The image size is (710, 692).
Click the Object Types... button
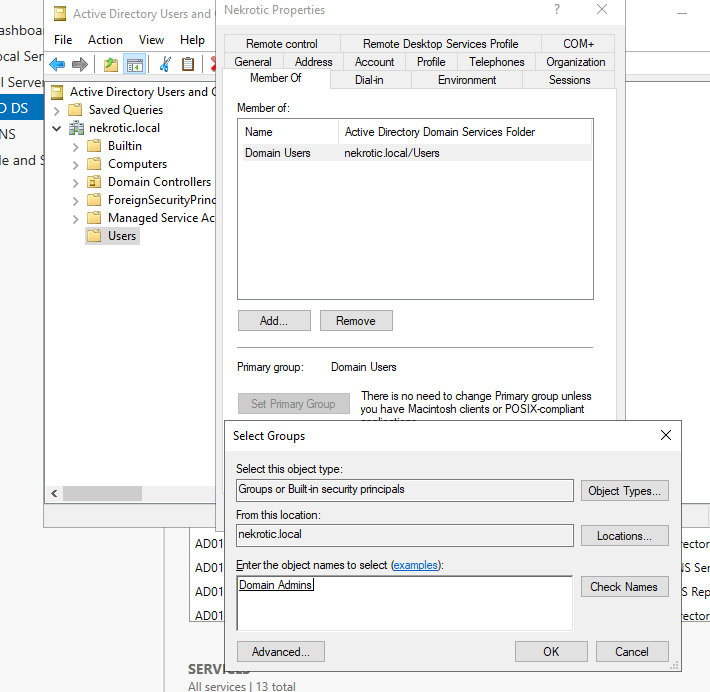pos(624,491)
